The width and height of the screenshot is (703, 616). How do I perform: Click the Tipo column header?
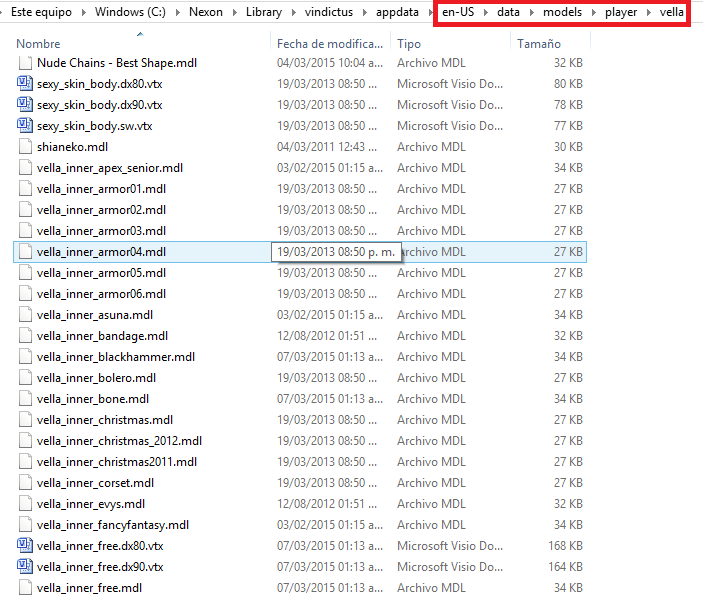409,44
